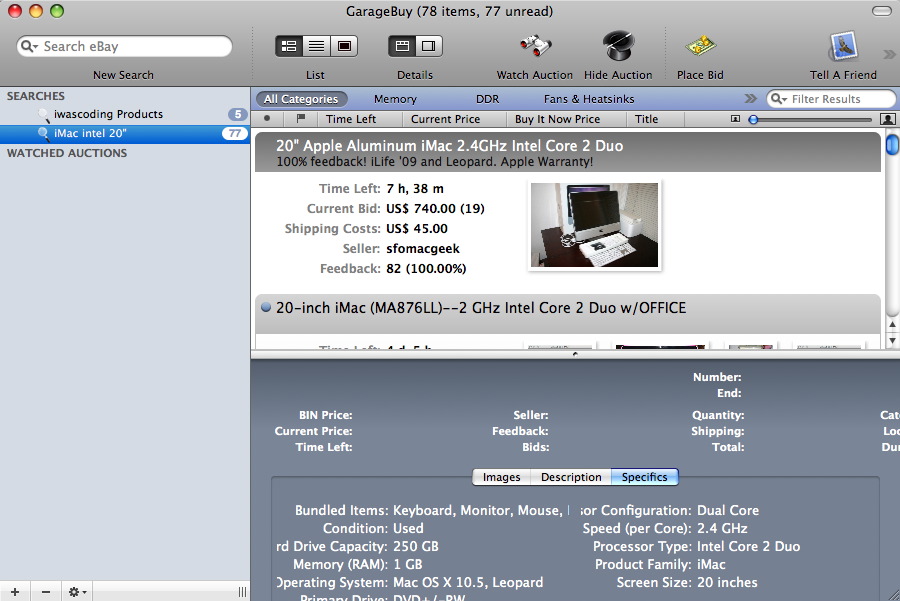
Task: Select the Fans & Heatsinks category
Action: point(589,99)
